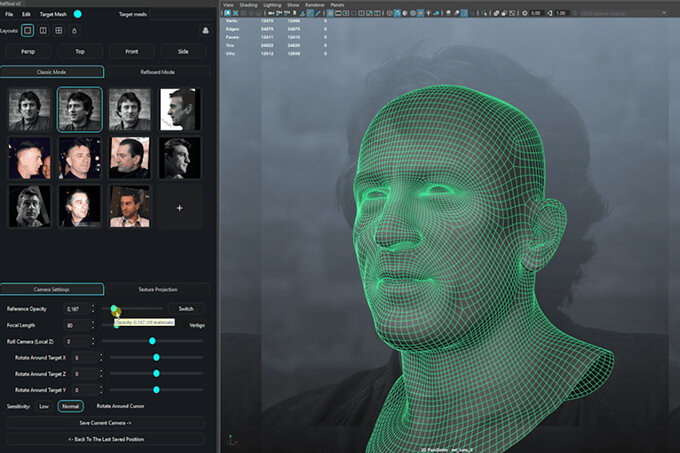Click Back To The Last Saved Position
Image resolution: width=680 pixels, height=453 pixels.
[105, 439]
